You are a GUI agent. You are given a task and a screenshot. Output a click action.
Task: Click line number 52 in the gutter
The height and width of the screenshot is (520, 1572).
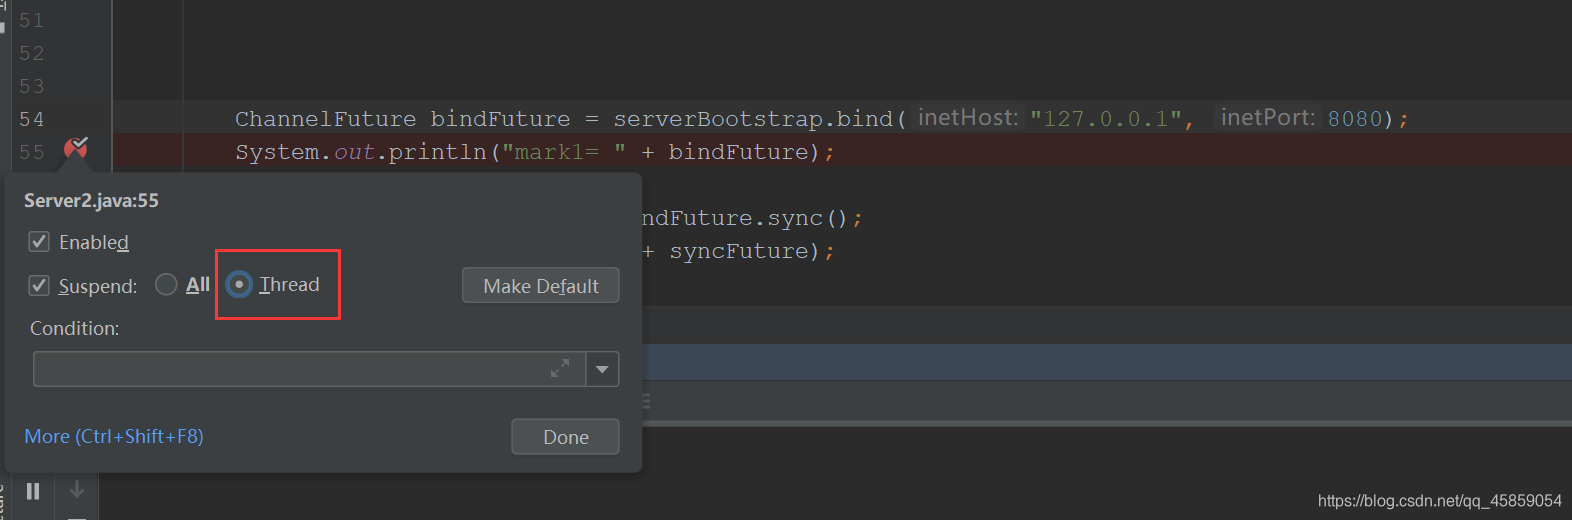(32, 53)
